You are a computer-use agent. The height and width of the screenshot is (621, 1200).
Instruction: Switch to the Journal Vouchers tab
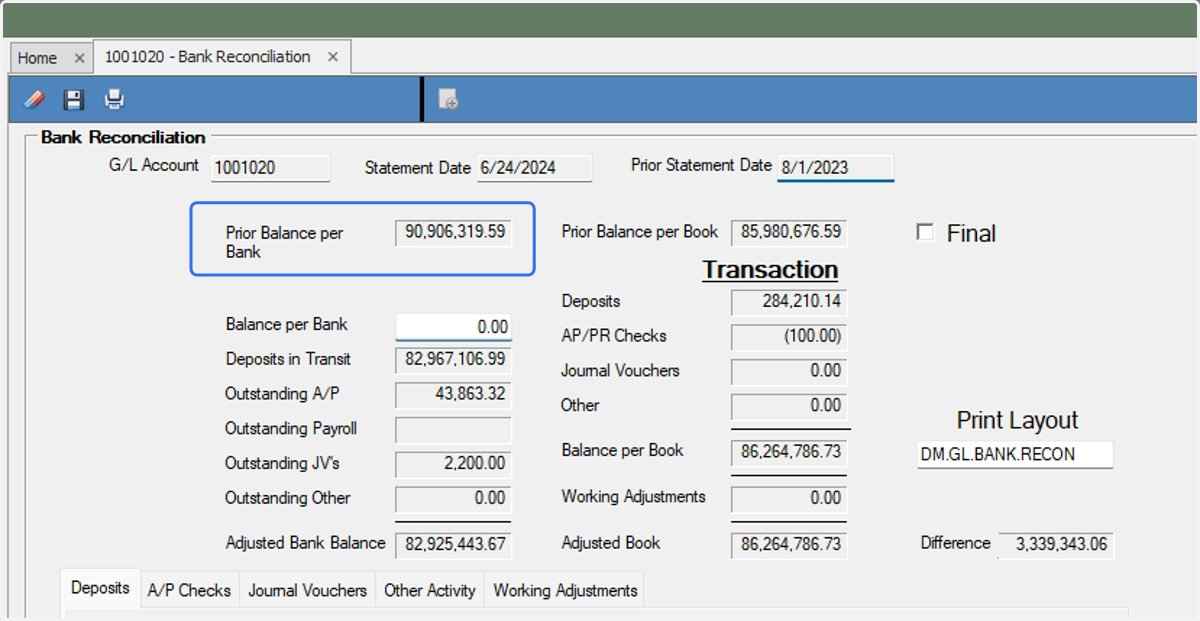(308, 590)
